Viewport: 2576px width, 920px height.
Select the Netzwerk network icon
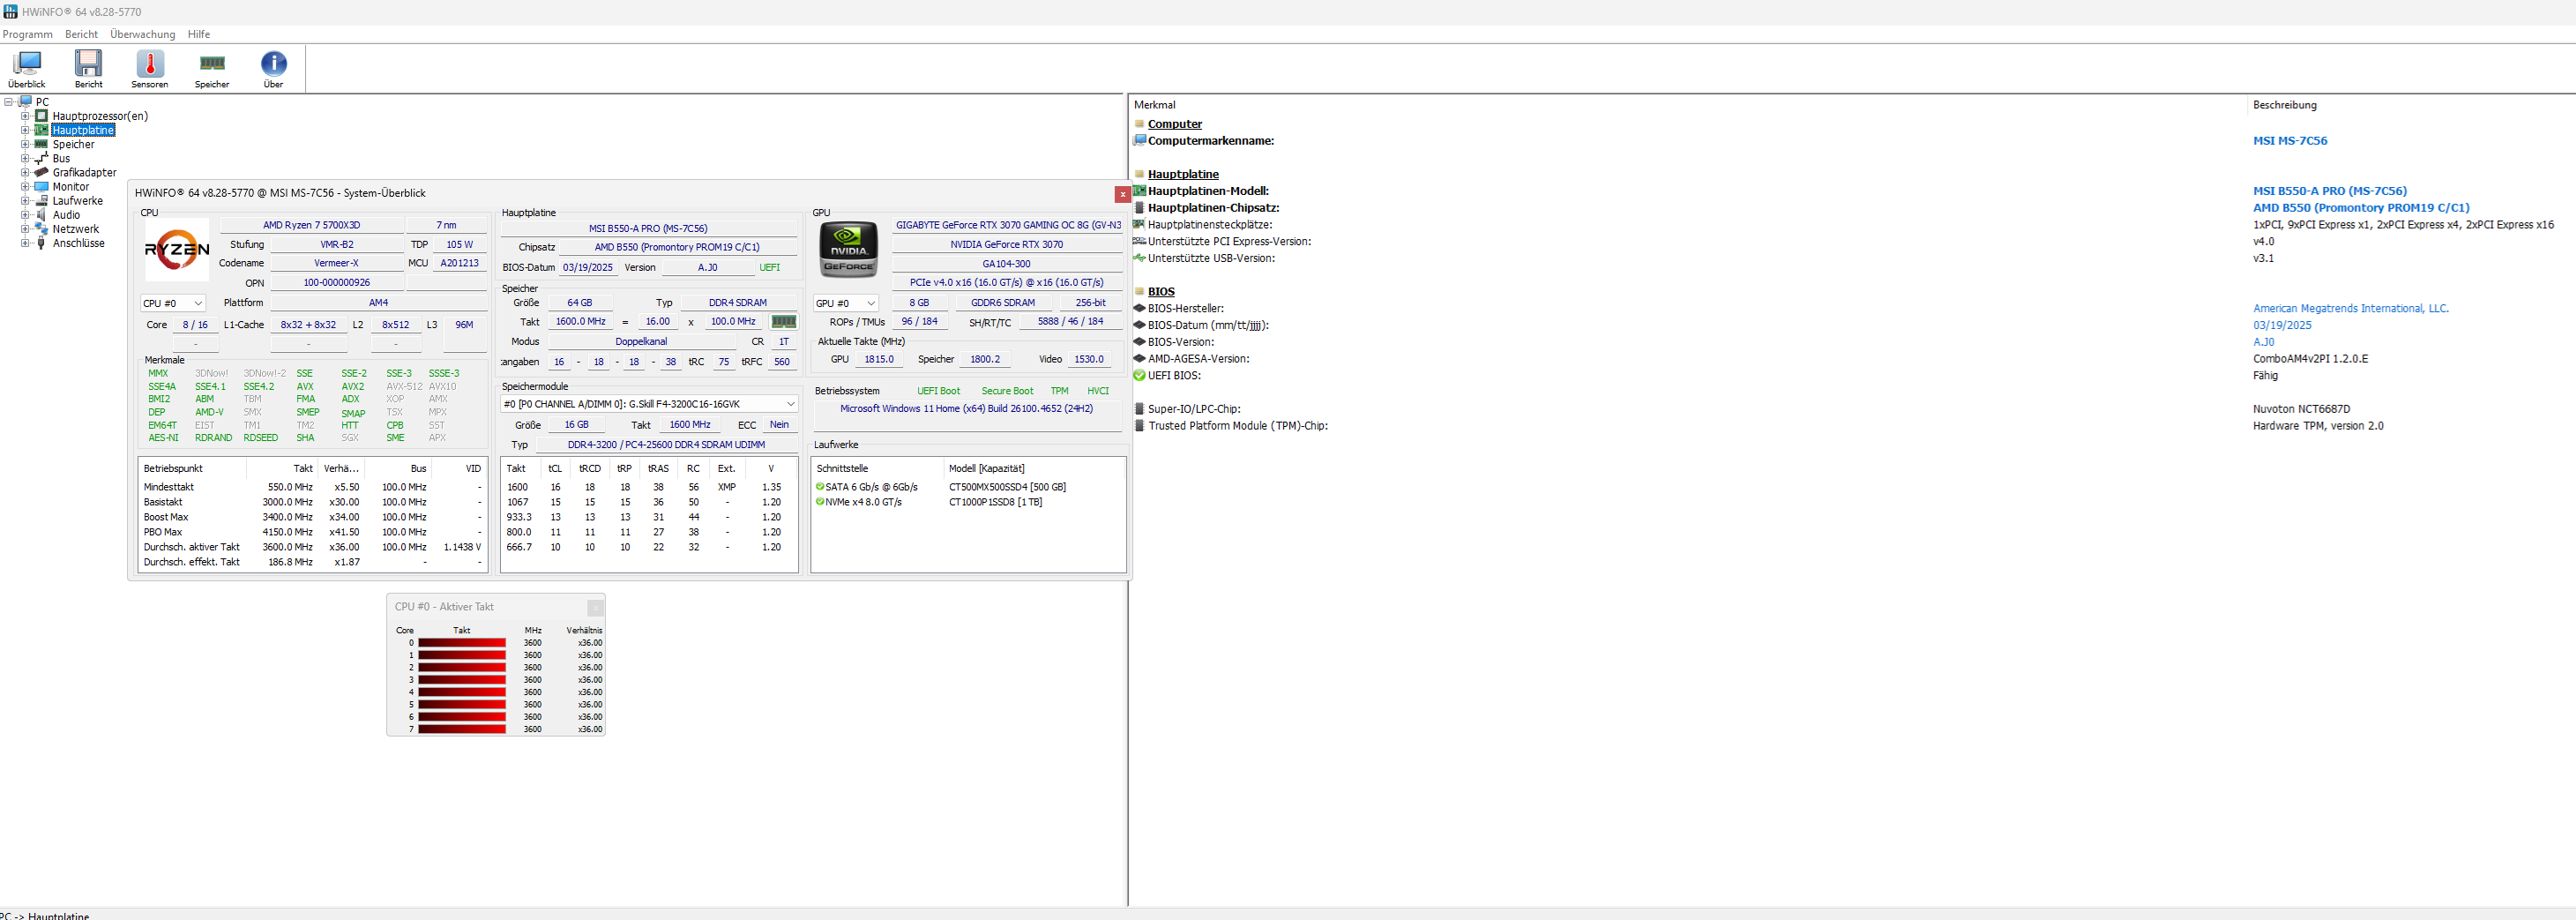[41, 228]
